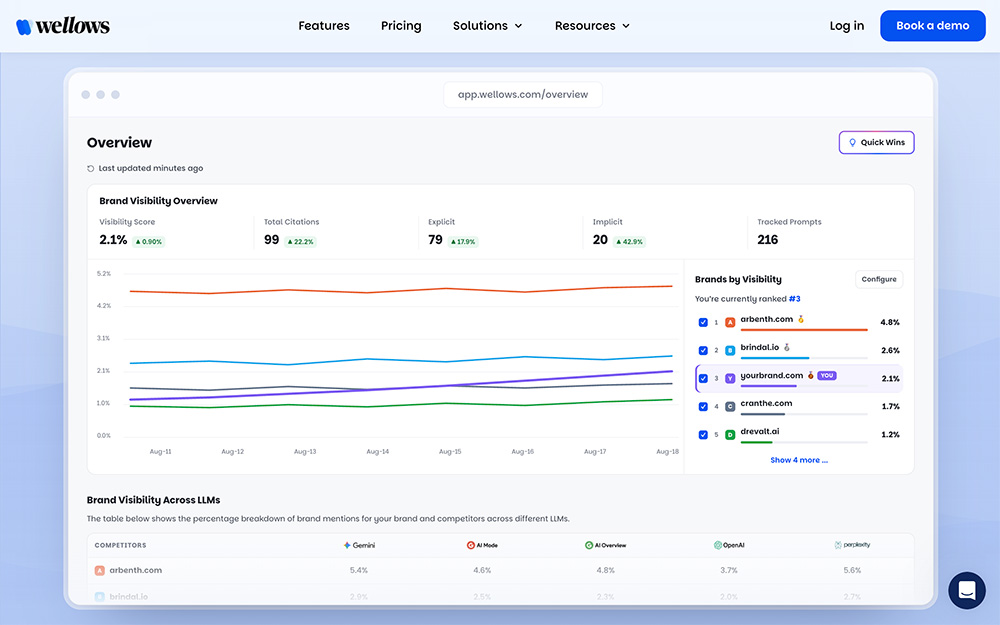The height and width of the screenshot is (625, 1000).
Task: Click the 5.6% Perplexity cell for arbenth.com
Action: [x=852, y=570]
